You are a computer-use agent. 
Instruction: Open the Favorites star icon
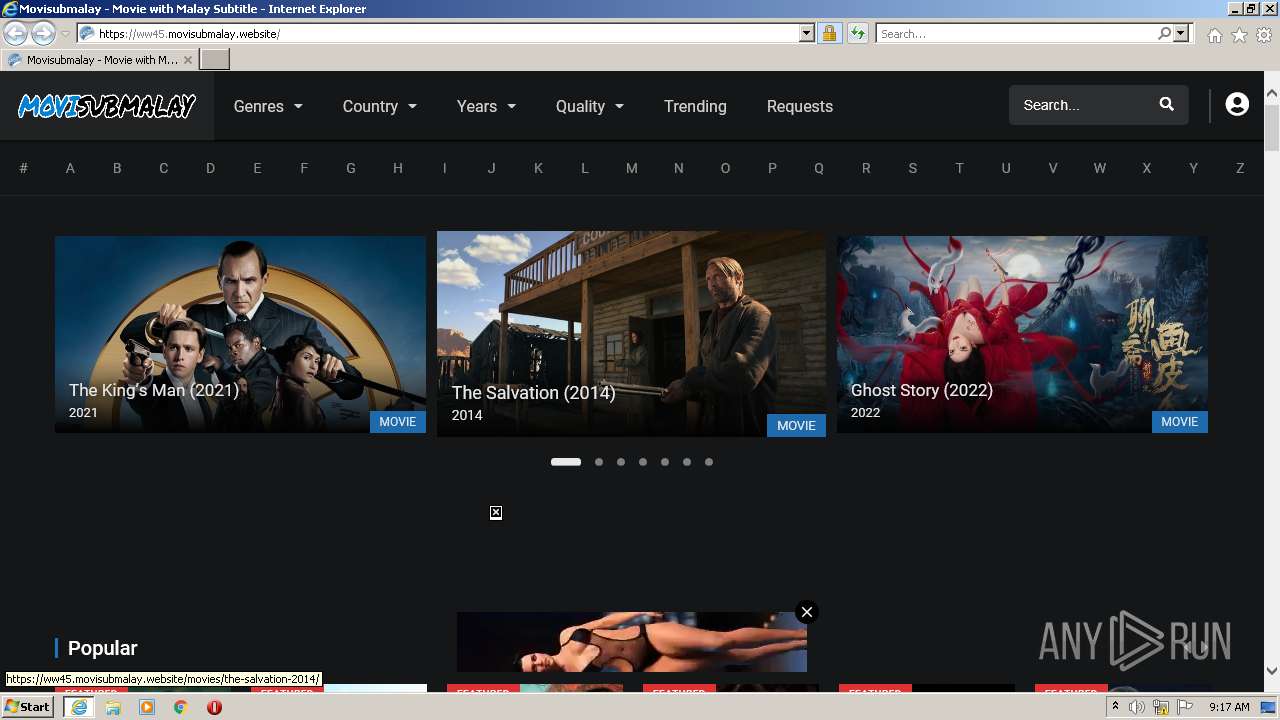[1239, 35]
